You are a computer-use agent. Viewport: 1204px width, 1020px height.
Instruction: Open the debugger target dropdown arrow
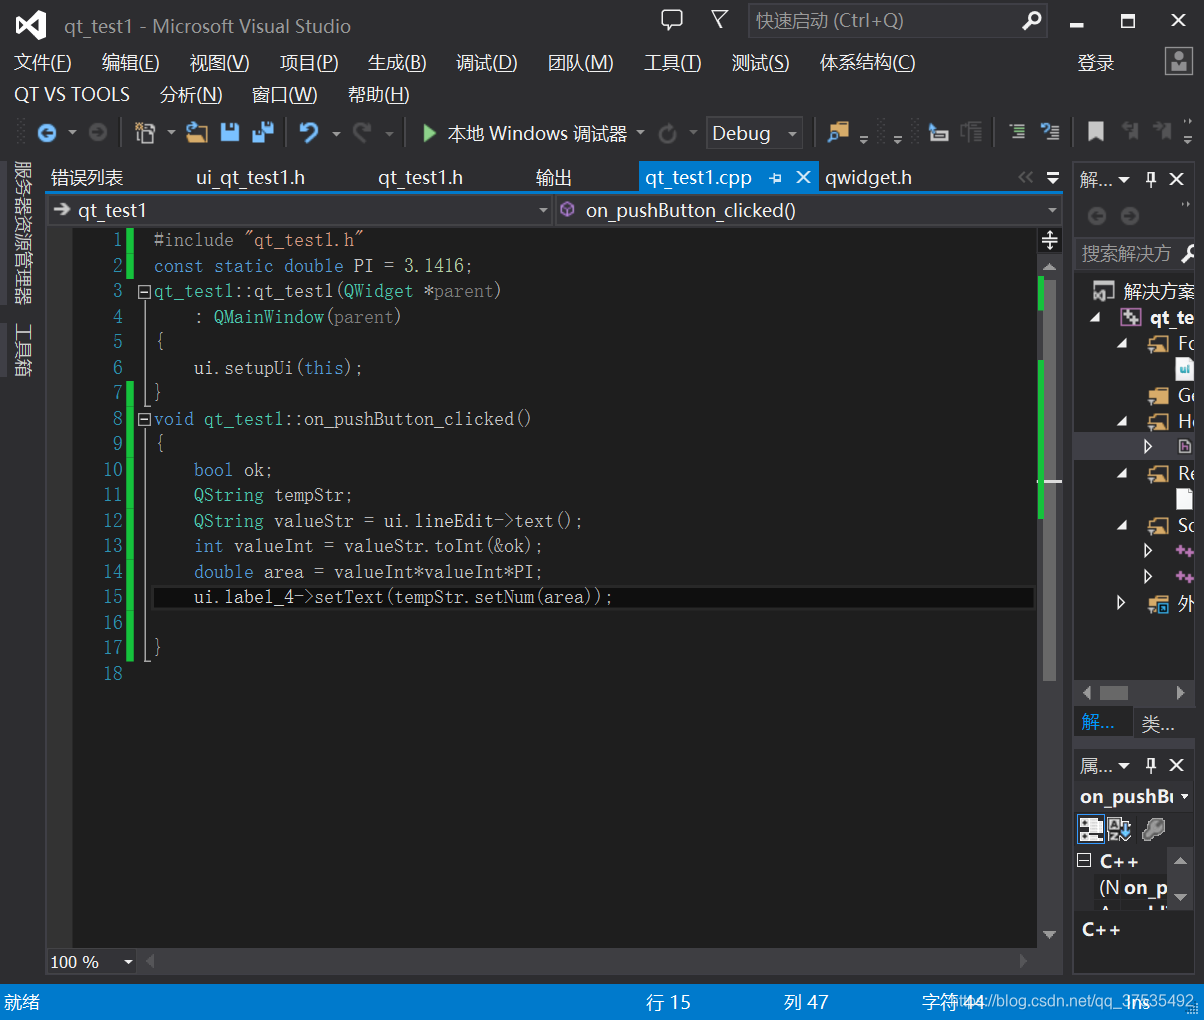[641, 133]
